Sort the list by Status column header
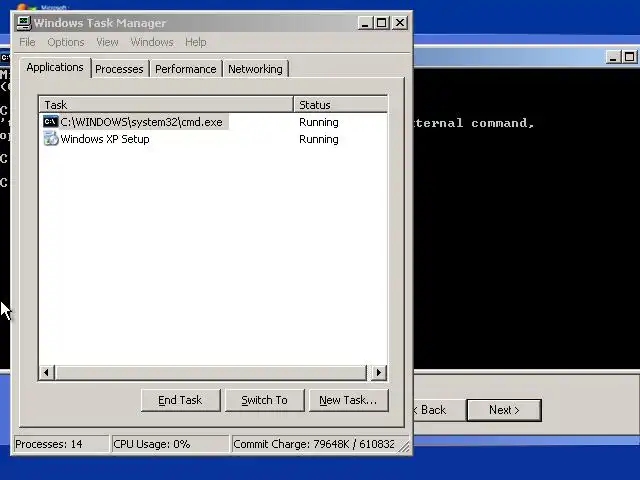 click(x=340, y=104)
